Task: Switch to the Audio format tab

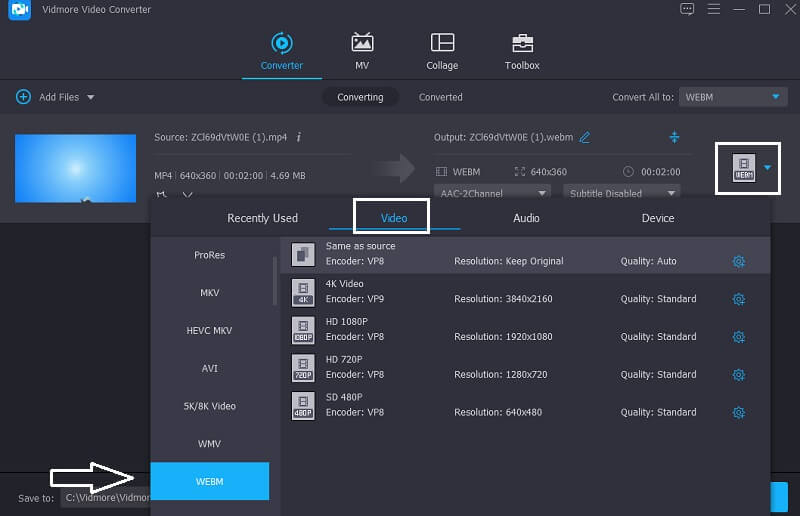Action: 526,218
